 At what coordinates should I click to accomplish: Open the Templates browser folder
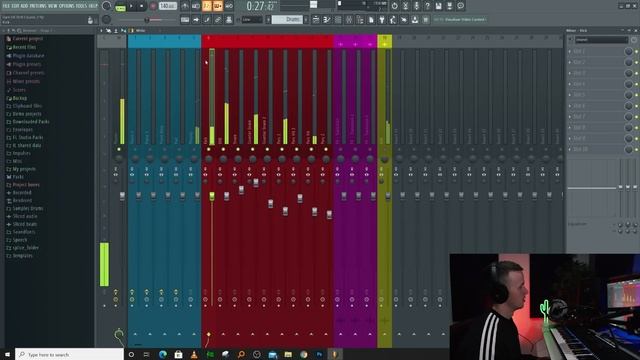(22, 256)
